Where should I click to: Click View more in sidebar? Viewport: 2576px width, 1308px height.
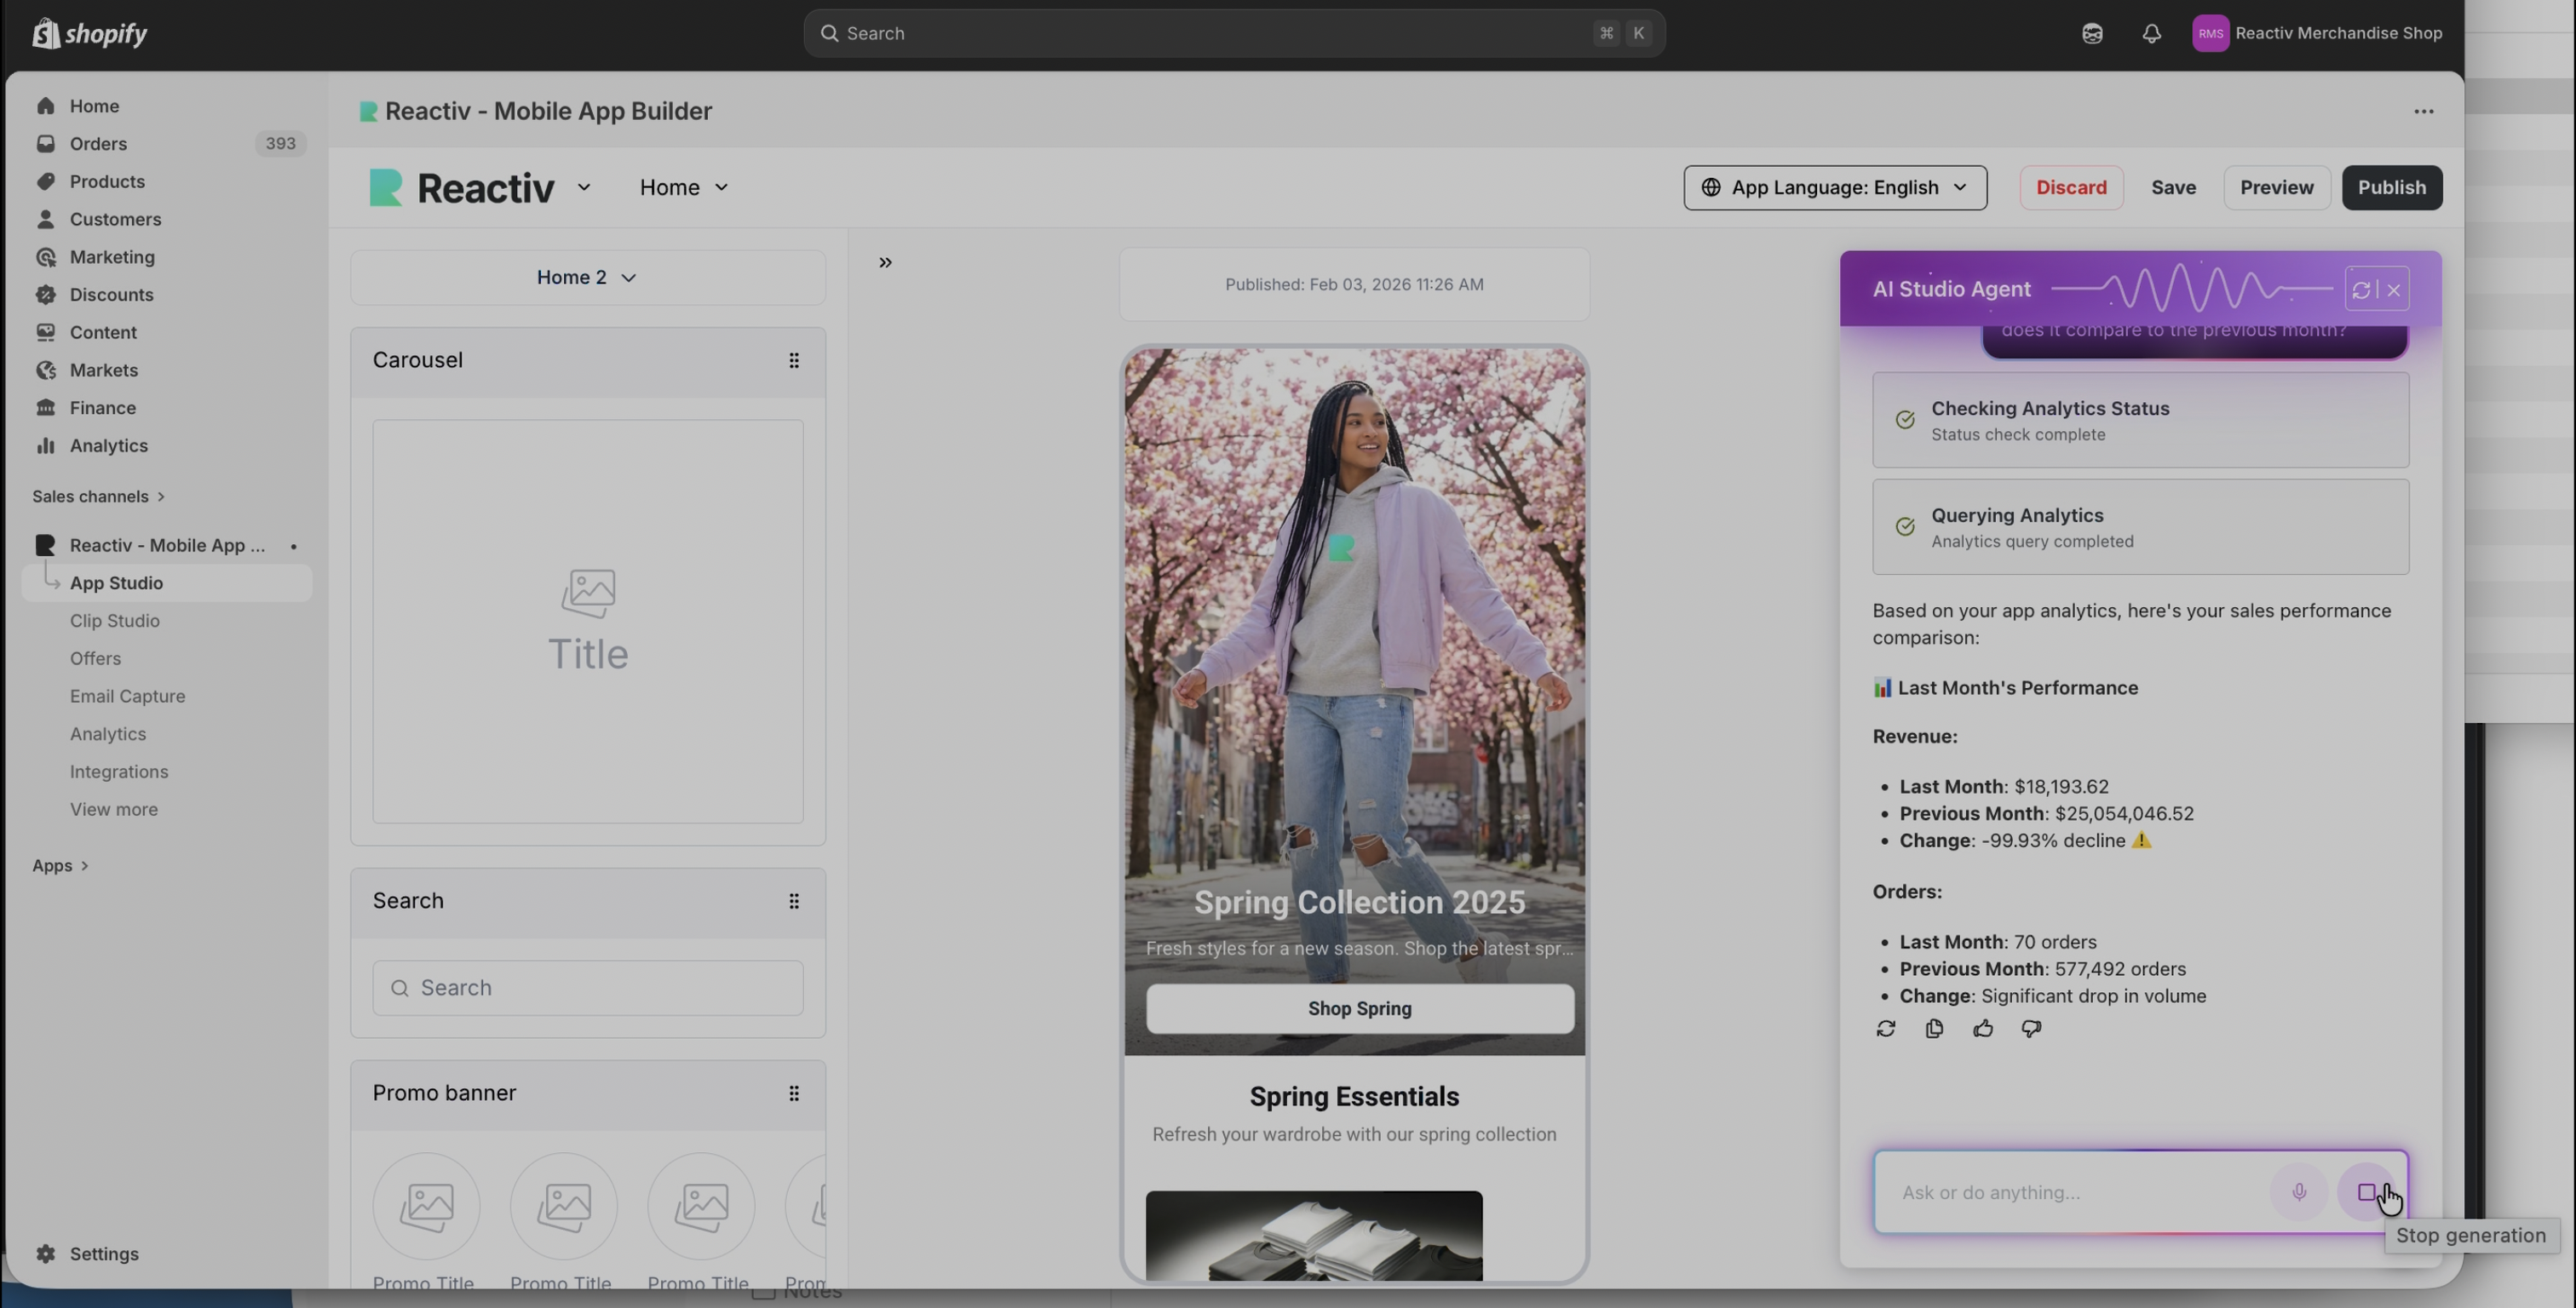(x=114, y=810)
